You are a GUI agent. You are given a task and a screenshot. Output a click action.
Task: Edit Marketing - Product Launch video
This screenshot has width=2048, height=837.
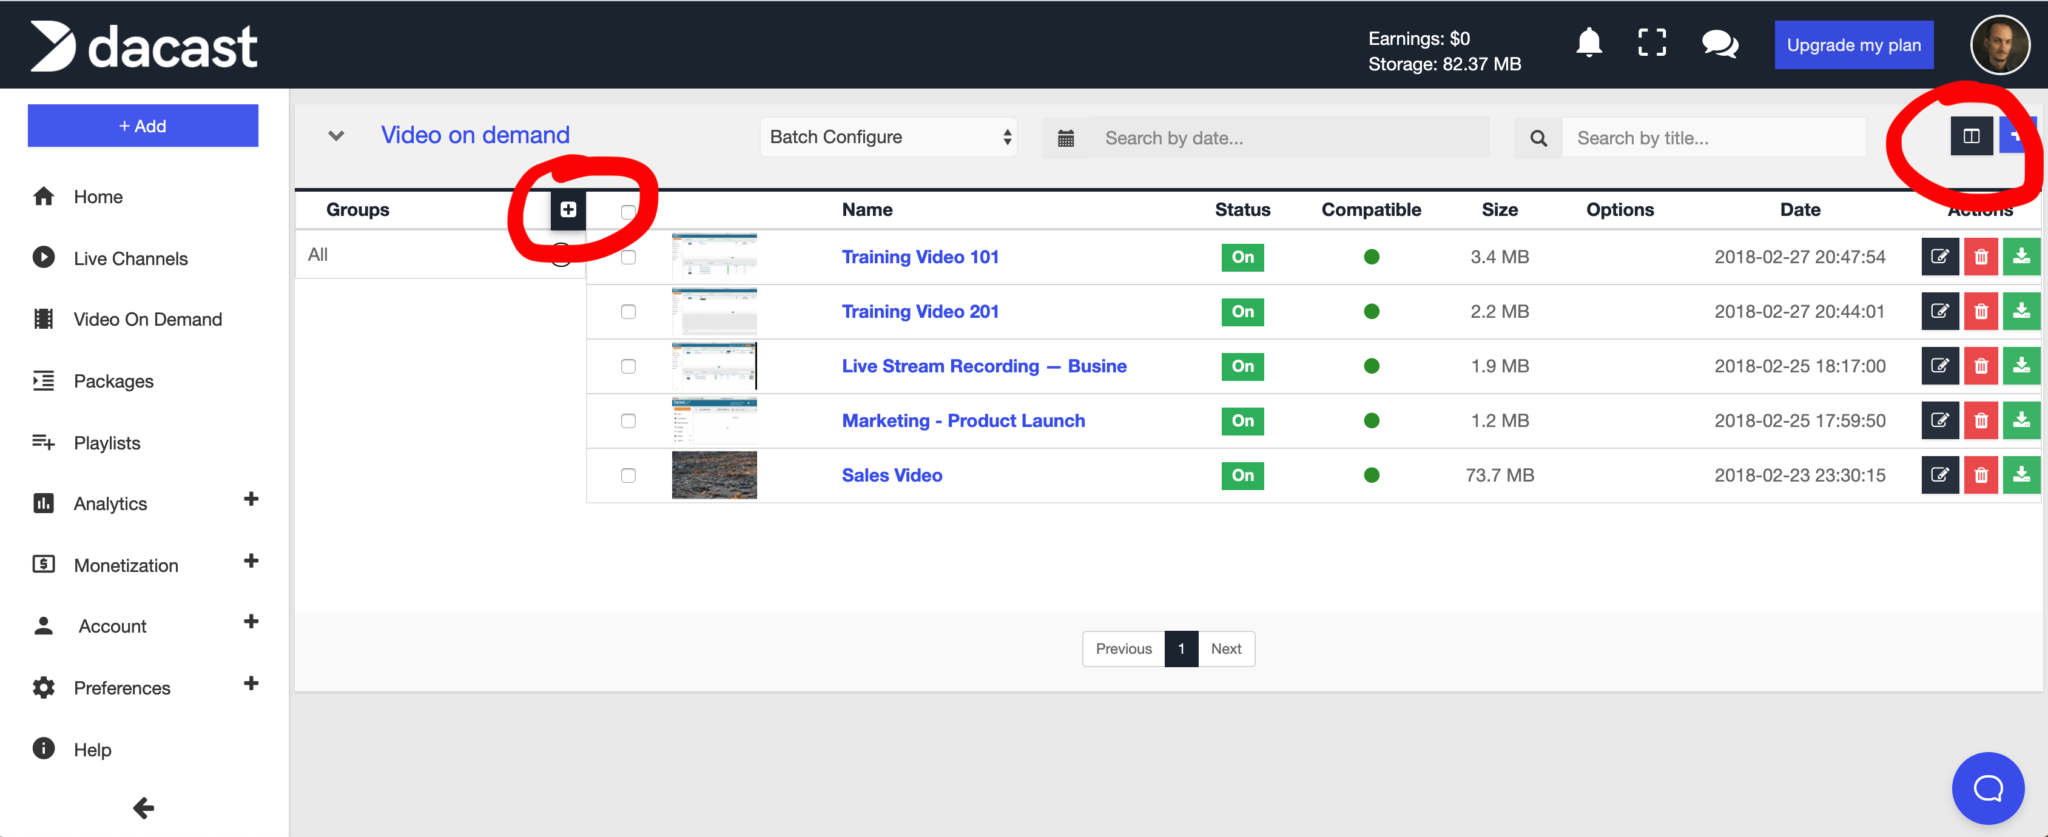pos(1940,421)
